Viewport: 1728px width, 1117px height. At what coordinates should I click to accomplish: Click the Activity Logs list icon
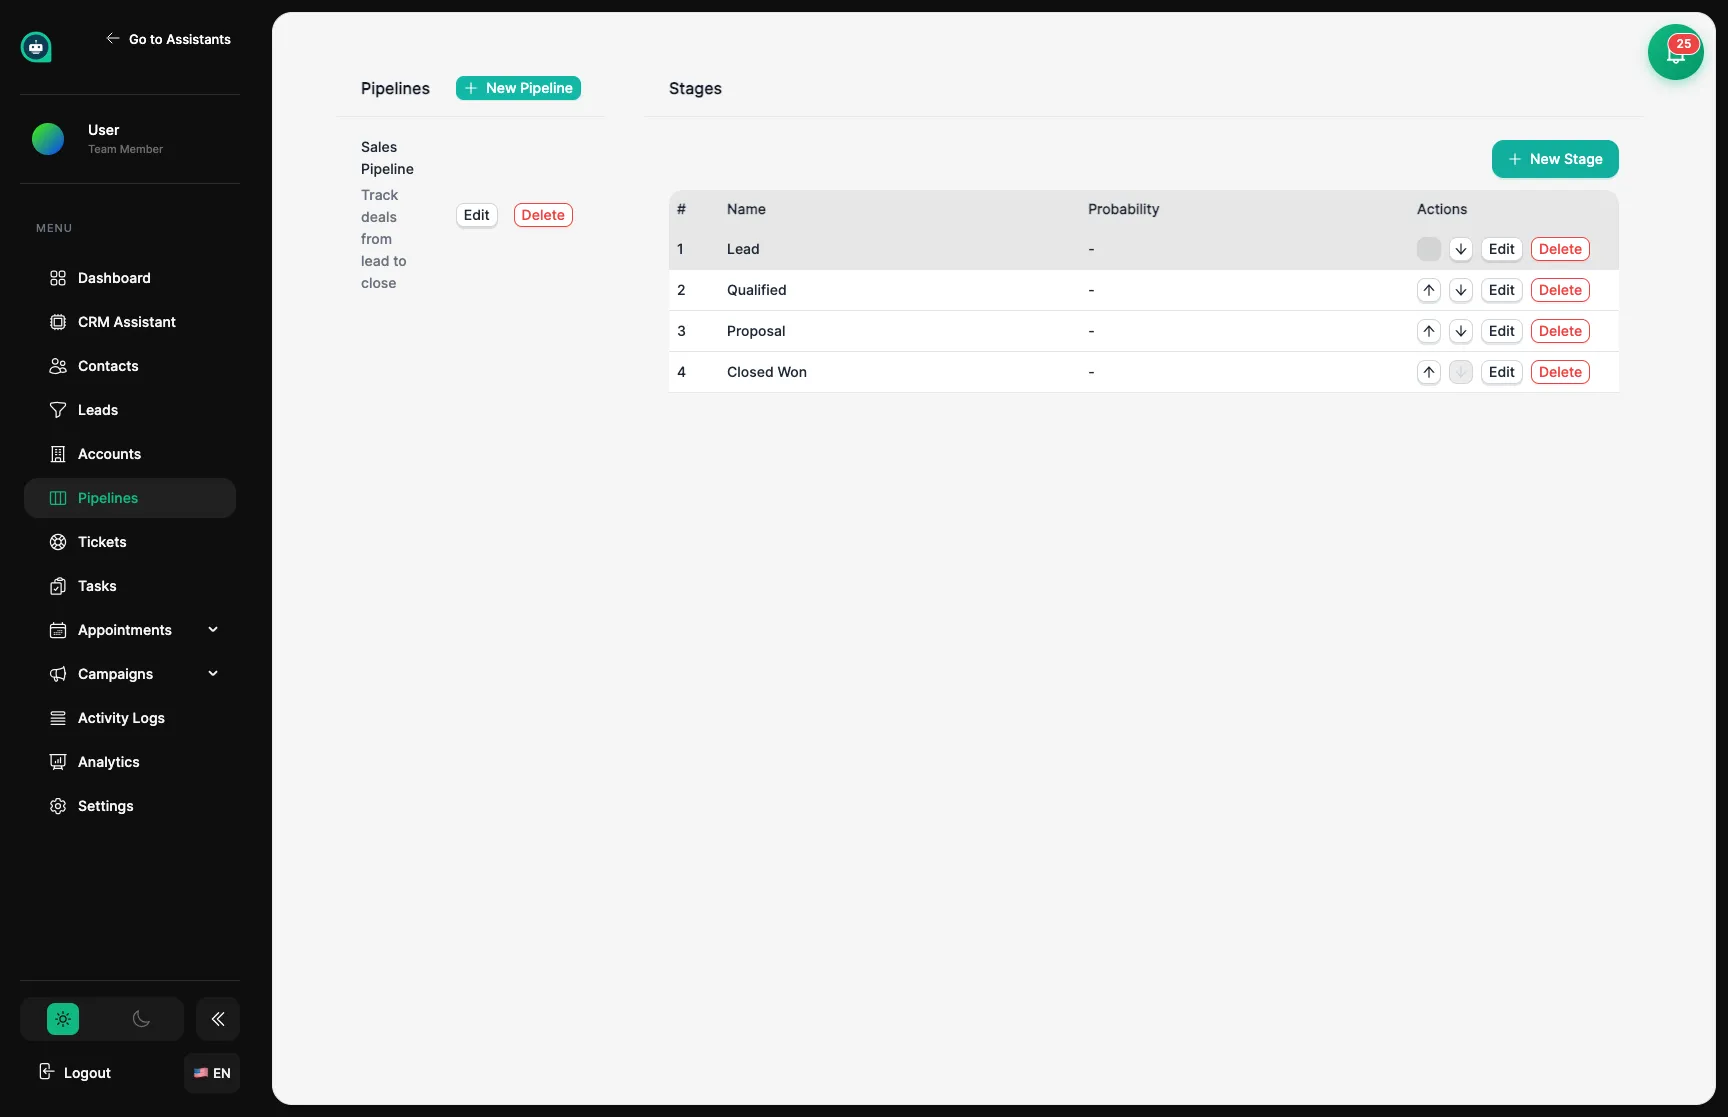[x=58, y=718]
